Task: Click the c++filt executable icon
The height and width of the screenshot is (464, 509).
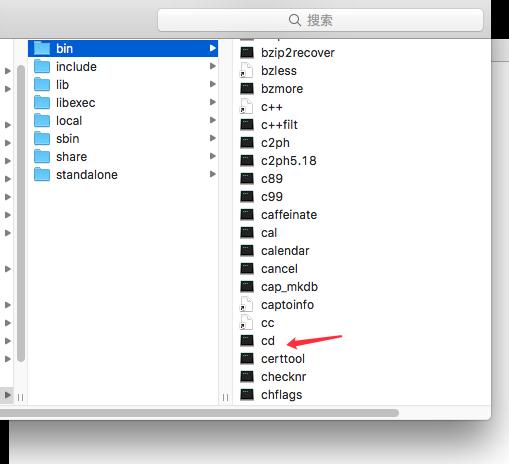Action: pos(247,124)
